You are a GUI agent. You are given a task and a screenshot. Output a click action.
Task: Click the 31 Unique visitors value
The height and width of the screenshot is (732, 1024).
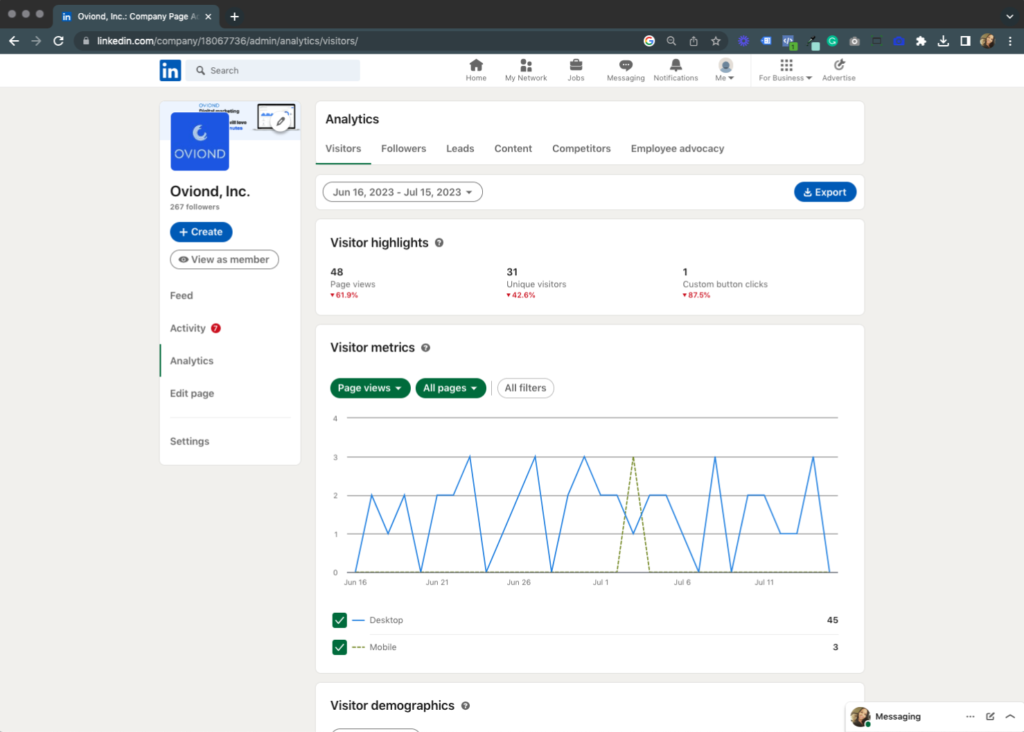pyautogui.click(x=512, y=272)
